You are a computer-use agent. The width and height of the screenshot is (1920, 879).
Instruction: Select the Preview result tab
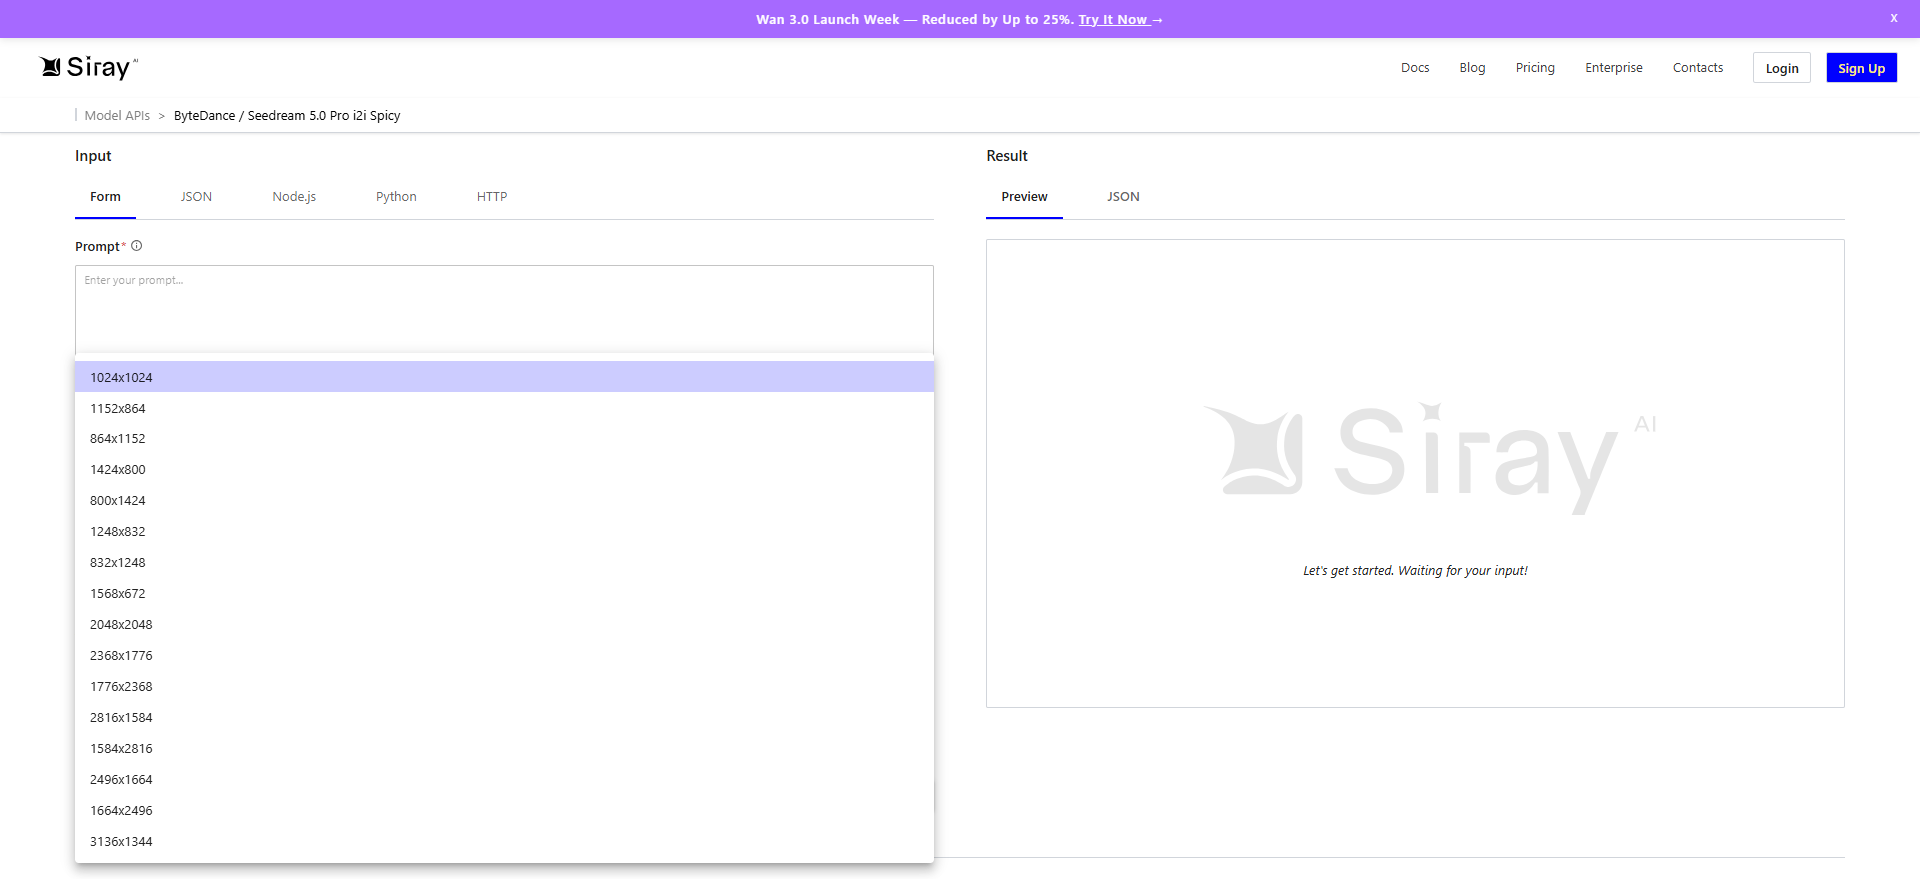coord(1024,197)
